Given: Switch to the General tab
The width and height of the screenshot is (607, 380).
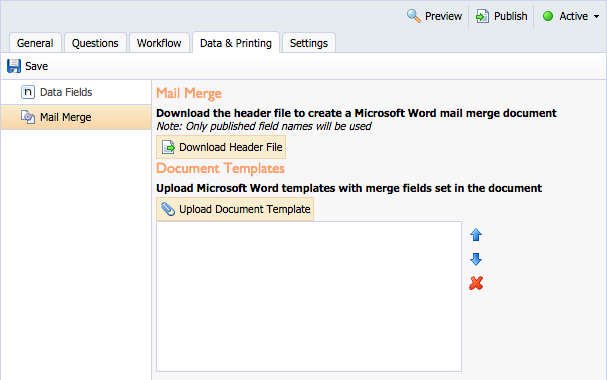Looking at the screenshot, I should tap(35, 43).
